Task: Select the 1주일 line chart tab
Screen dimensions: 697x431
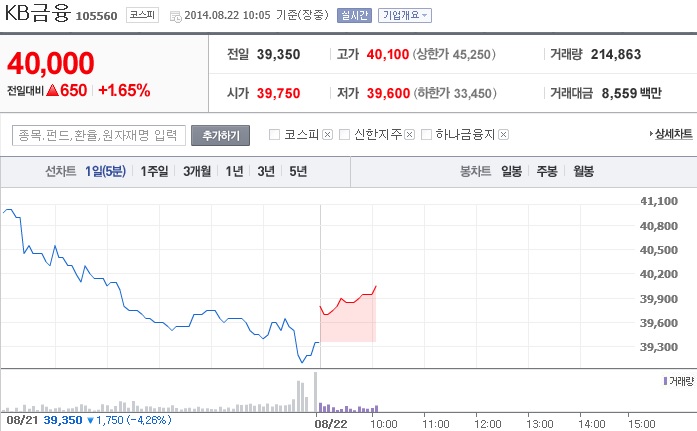Action: click(154, 171)
